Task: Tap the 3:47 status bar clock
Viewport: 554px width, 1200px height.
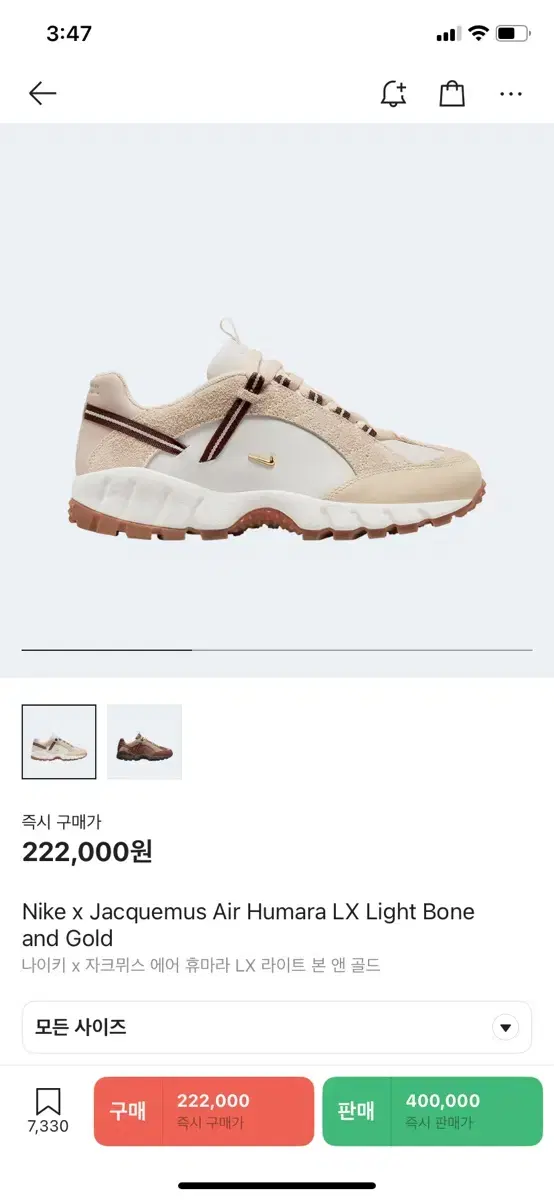Action: (x=69, y=33)
